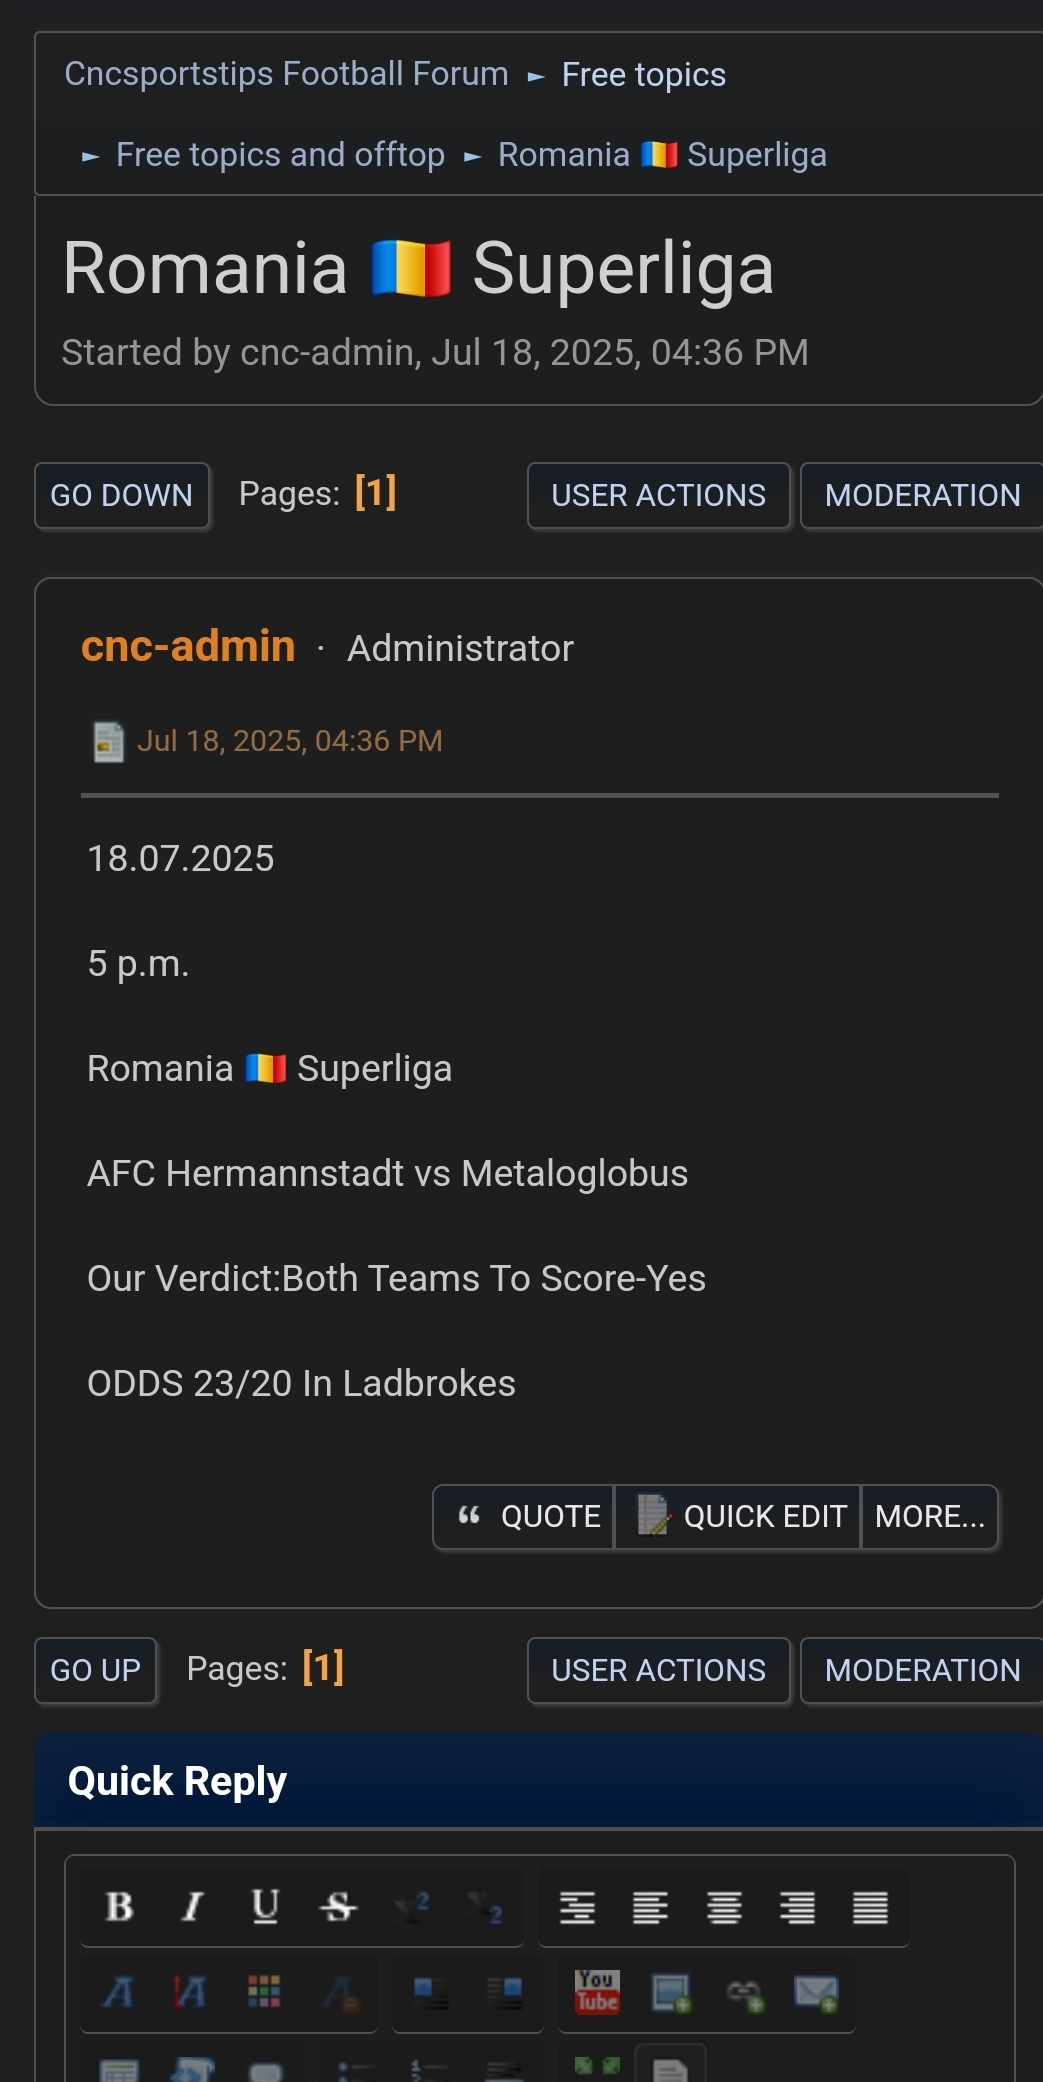Insert an email address link
Image resolution: width=1043 pixels, height=2082 pixels.
pos(816,1993)
